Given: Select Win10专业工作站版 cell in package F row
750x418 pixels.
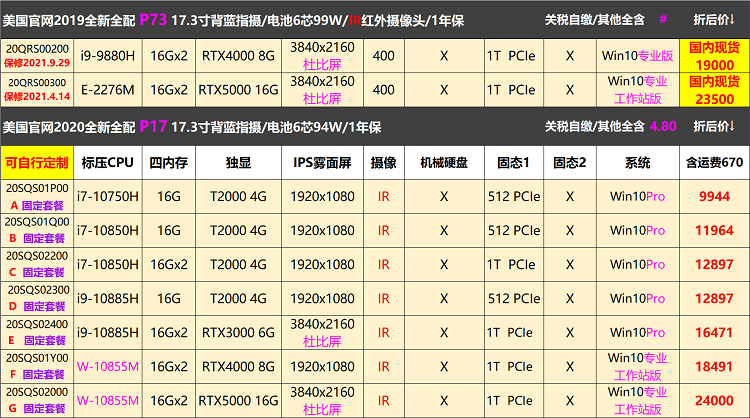Looking at the screenshot, I should 638,366.
